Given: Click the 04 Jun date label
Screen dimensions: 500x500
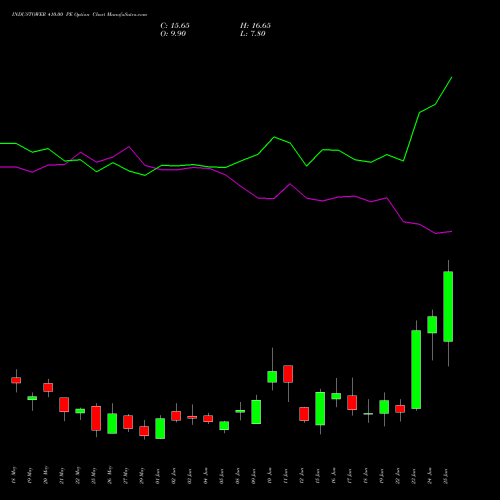Looking at the screenshot, I should tap(206, 476).
